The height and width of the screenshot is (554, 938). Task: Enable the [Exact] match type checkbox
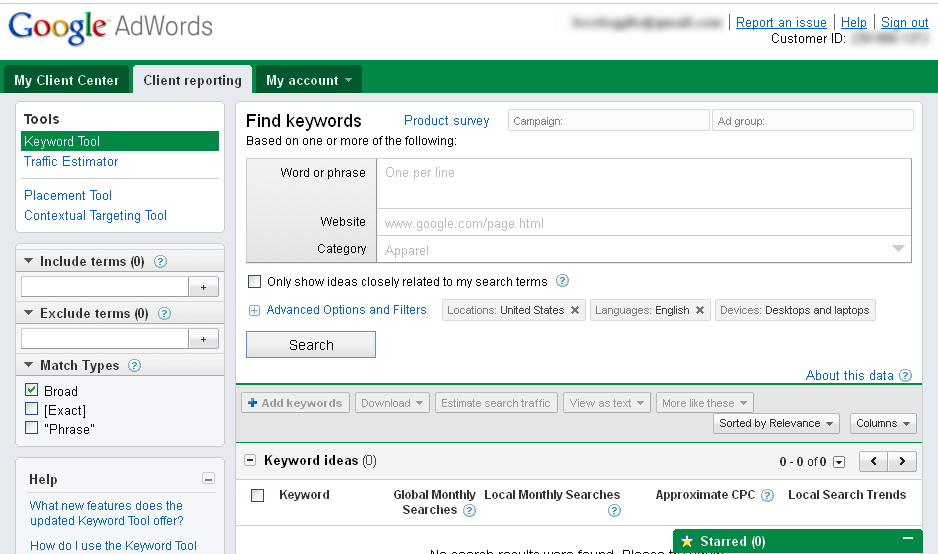click(x=32, y=409)
